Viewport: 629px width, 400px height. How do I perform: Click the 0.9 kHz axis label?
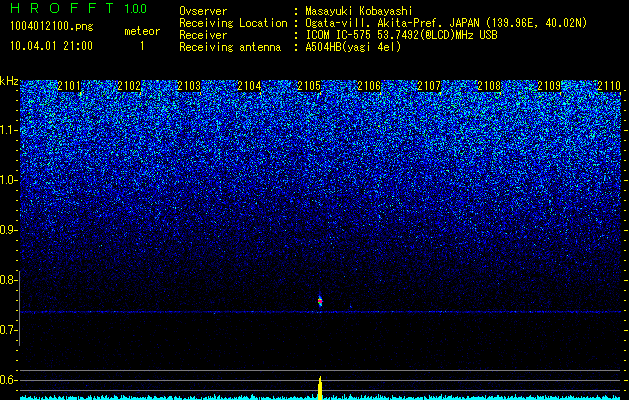click(x=8, y=230)
